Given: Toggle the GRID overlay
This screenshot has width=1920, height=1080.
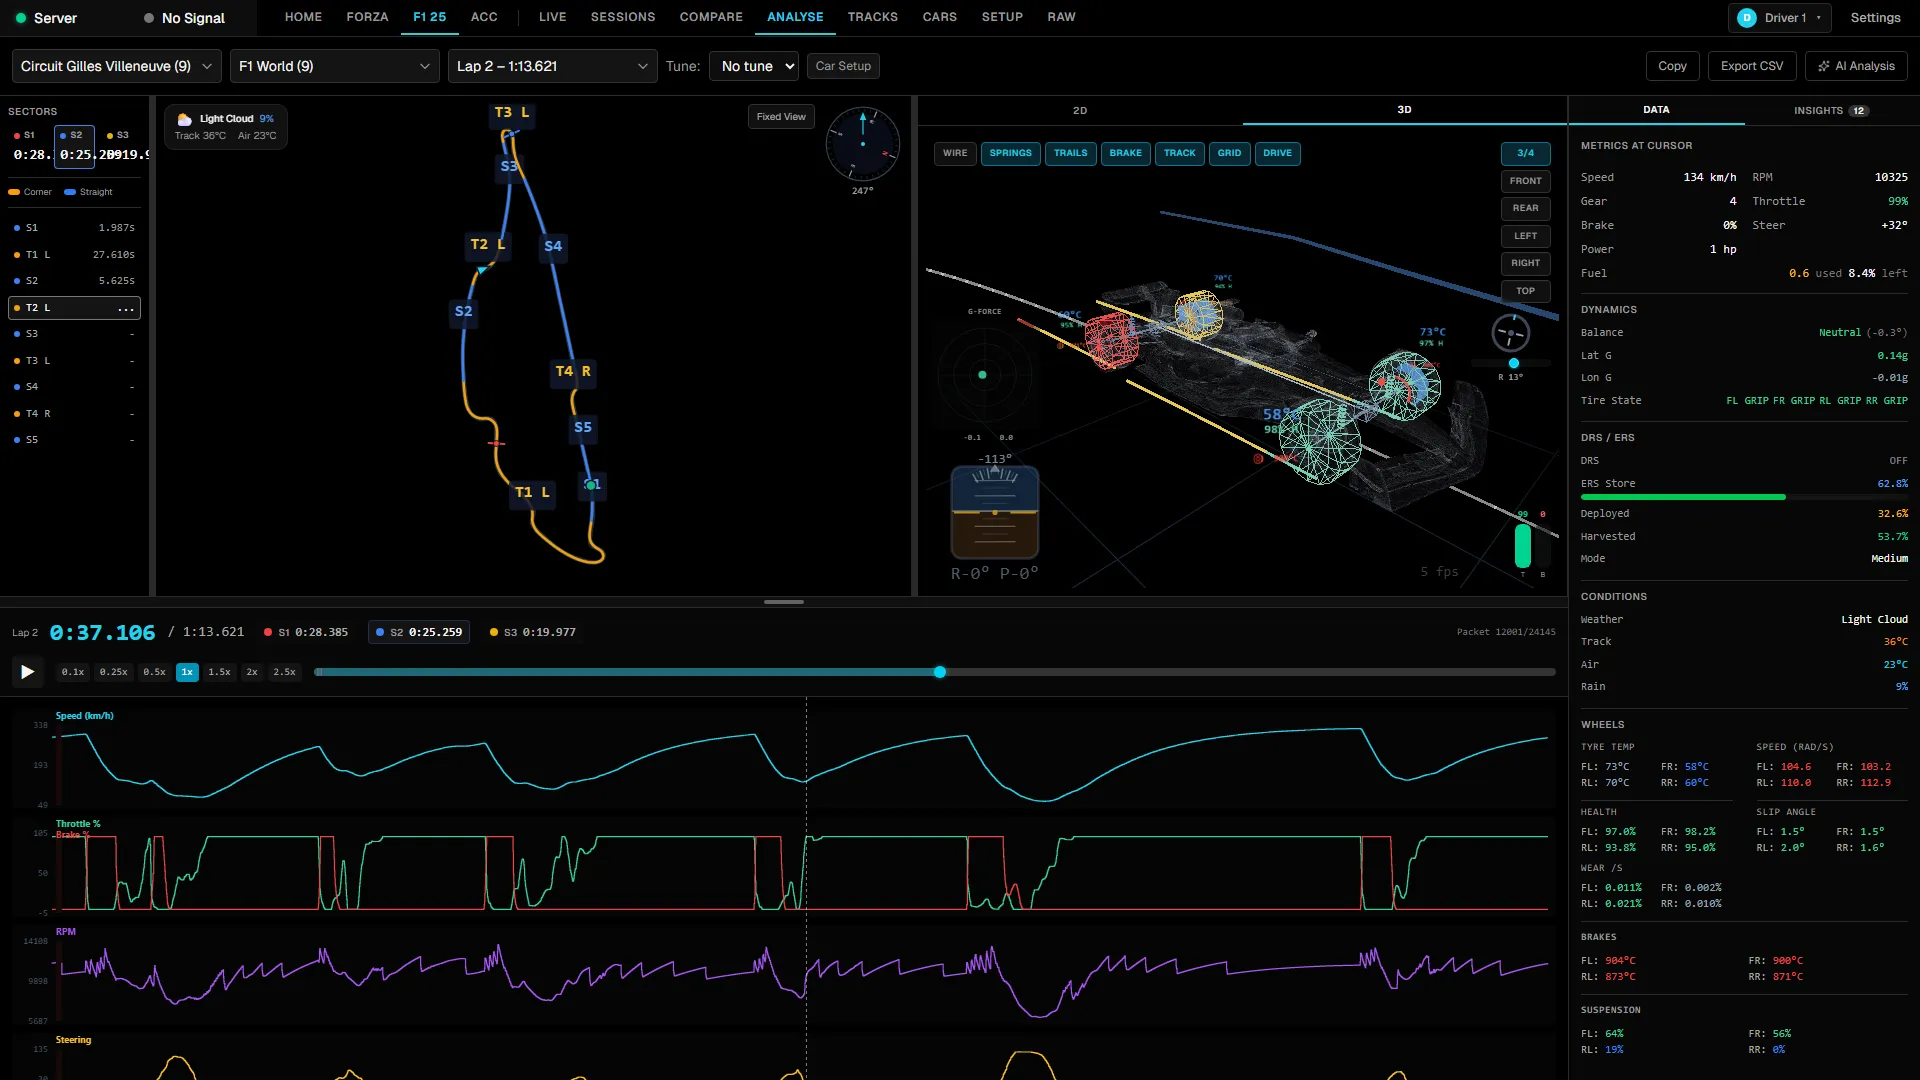Looking at the screenshot, I should [1230, 153].
